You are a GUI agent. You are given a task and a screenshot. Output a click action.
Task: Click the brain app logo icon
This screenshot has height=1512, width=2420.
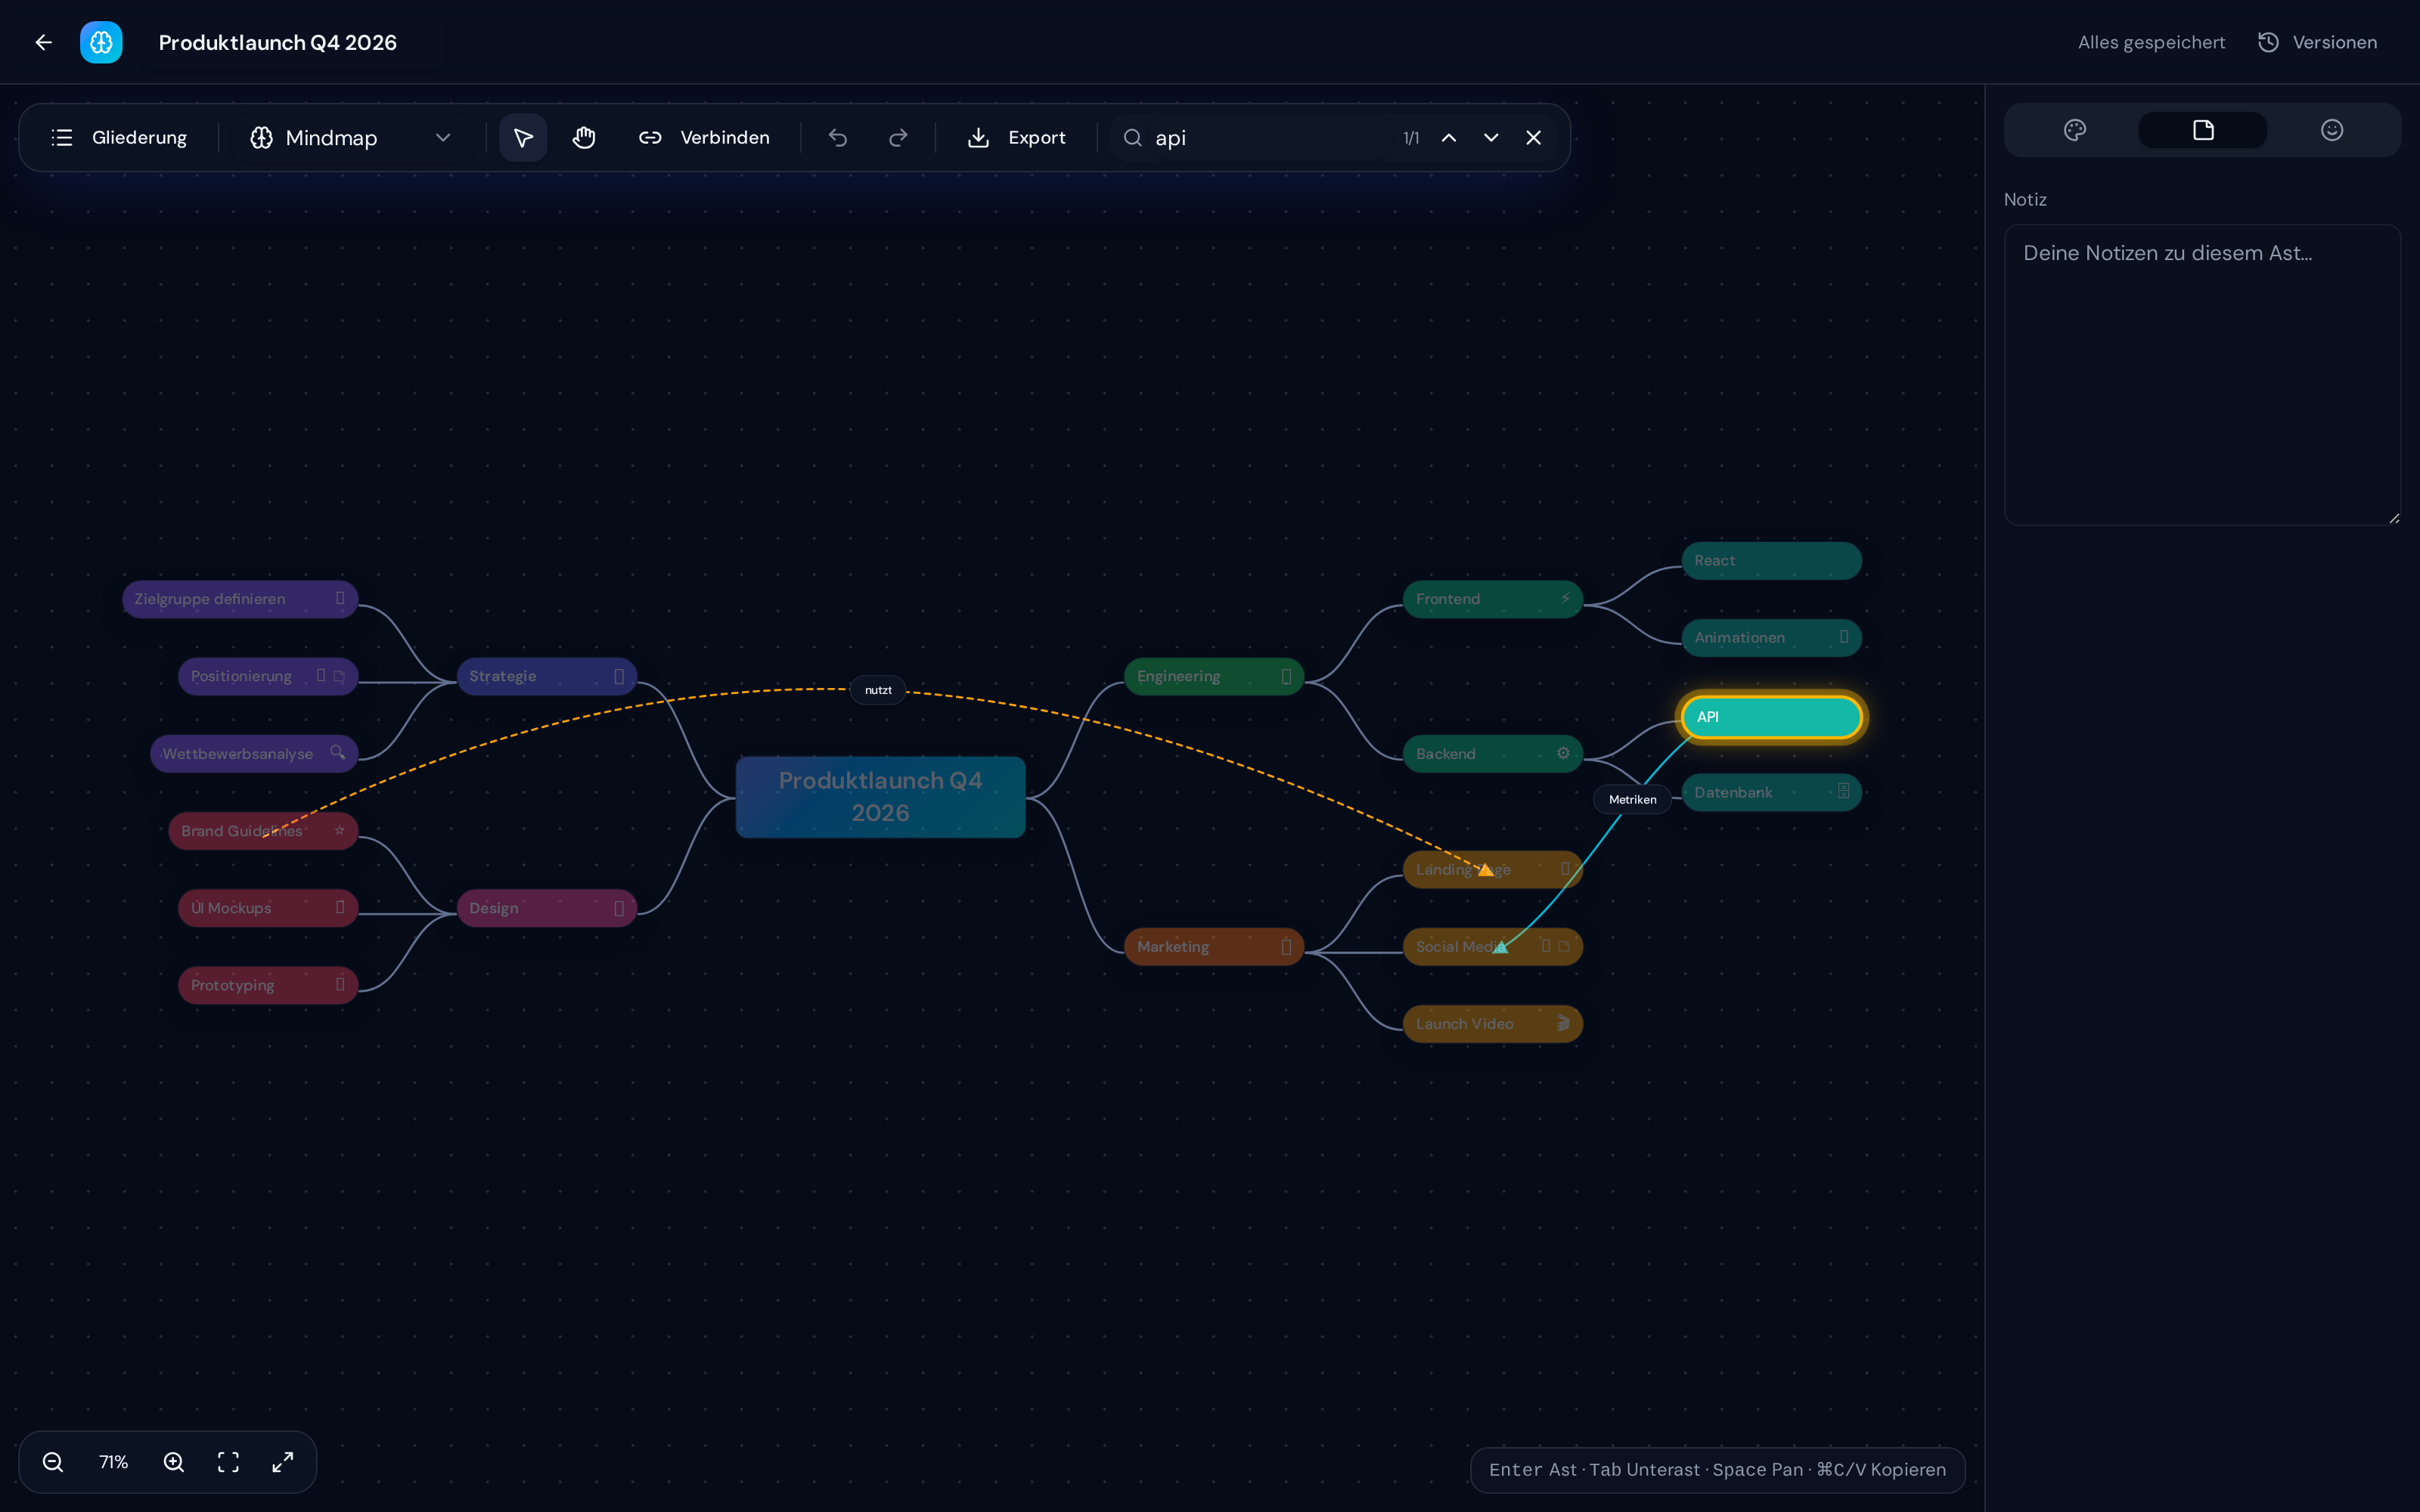point(101,42)
